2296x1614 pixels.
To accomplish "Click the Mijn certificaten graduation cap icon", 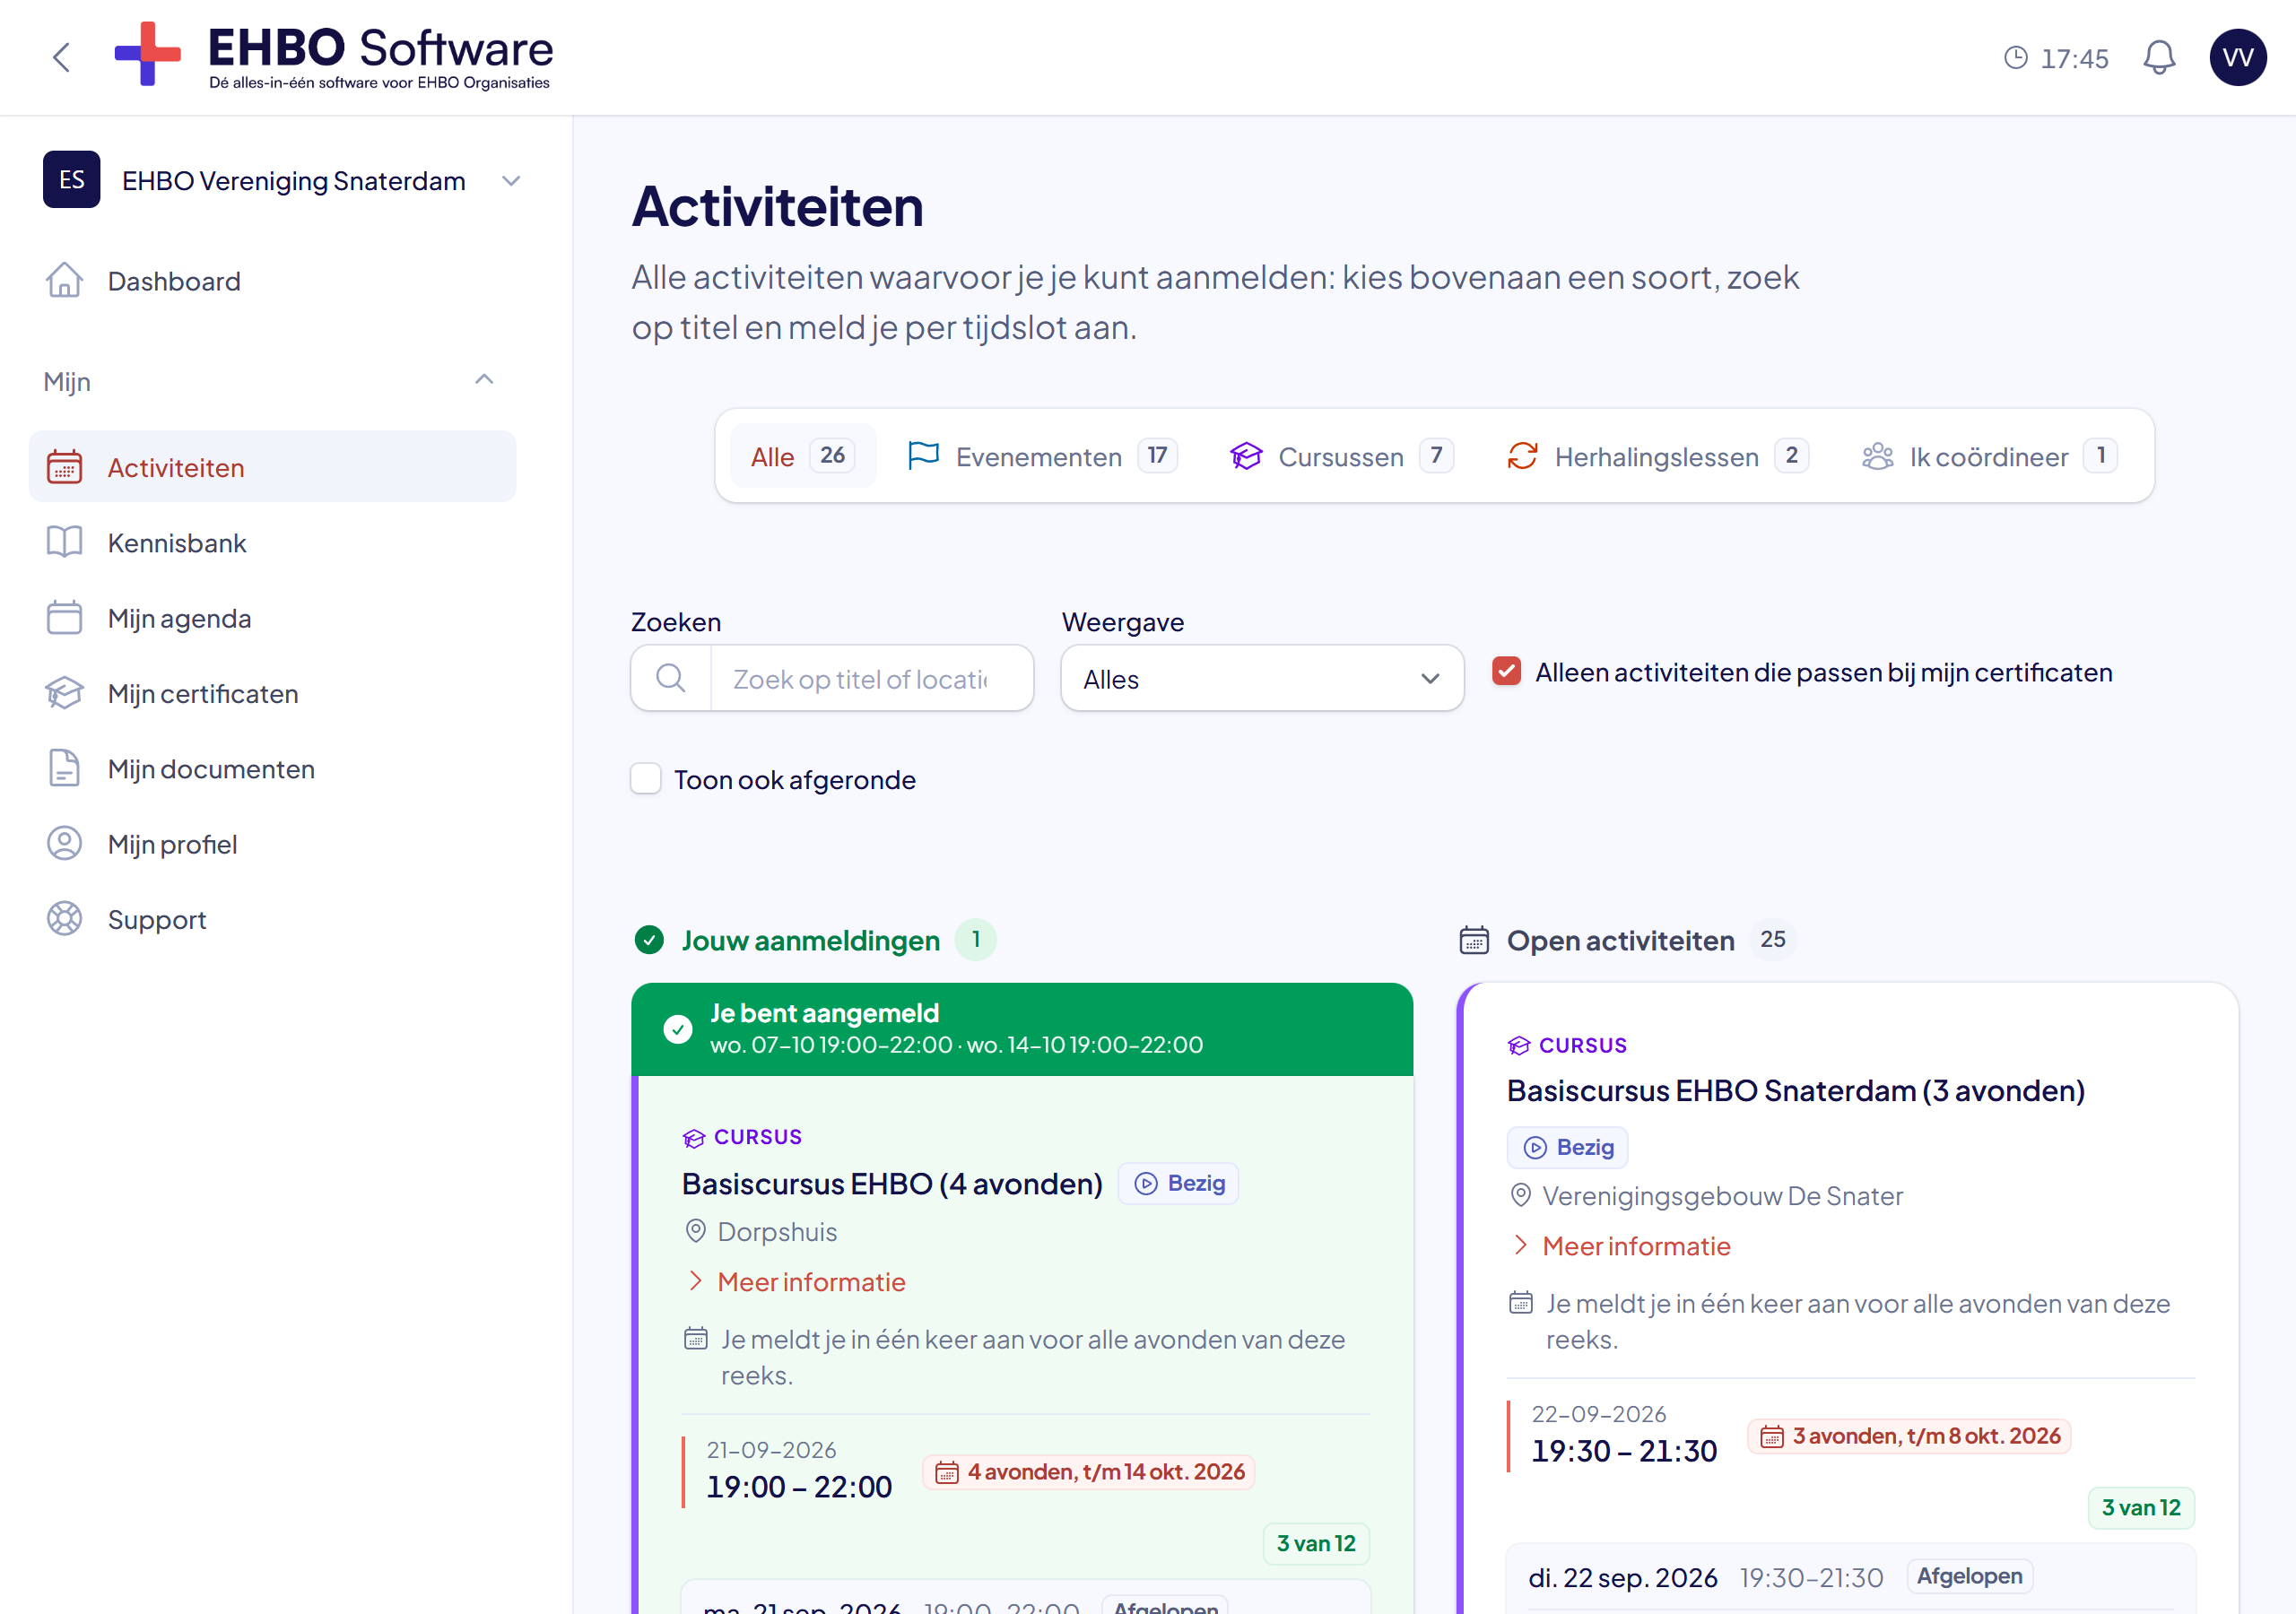I will [64, 693].
